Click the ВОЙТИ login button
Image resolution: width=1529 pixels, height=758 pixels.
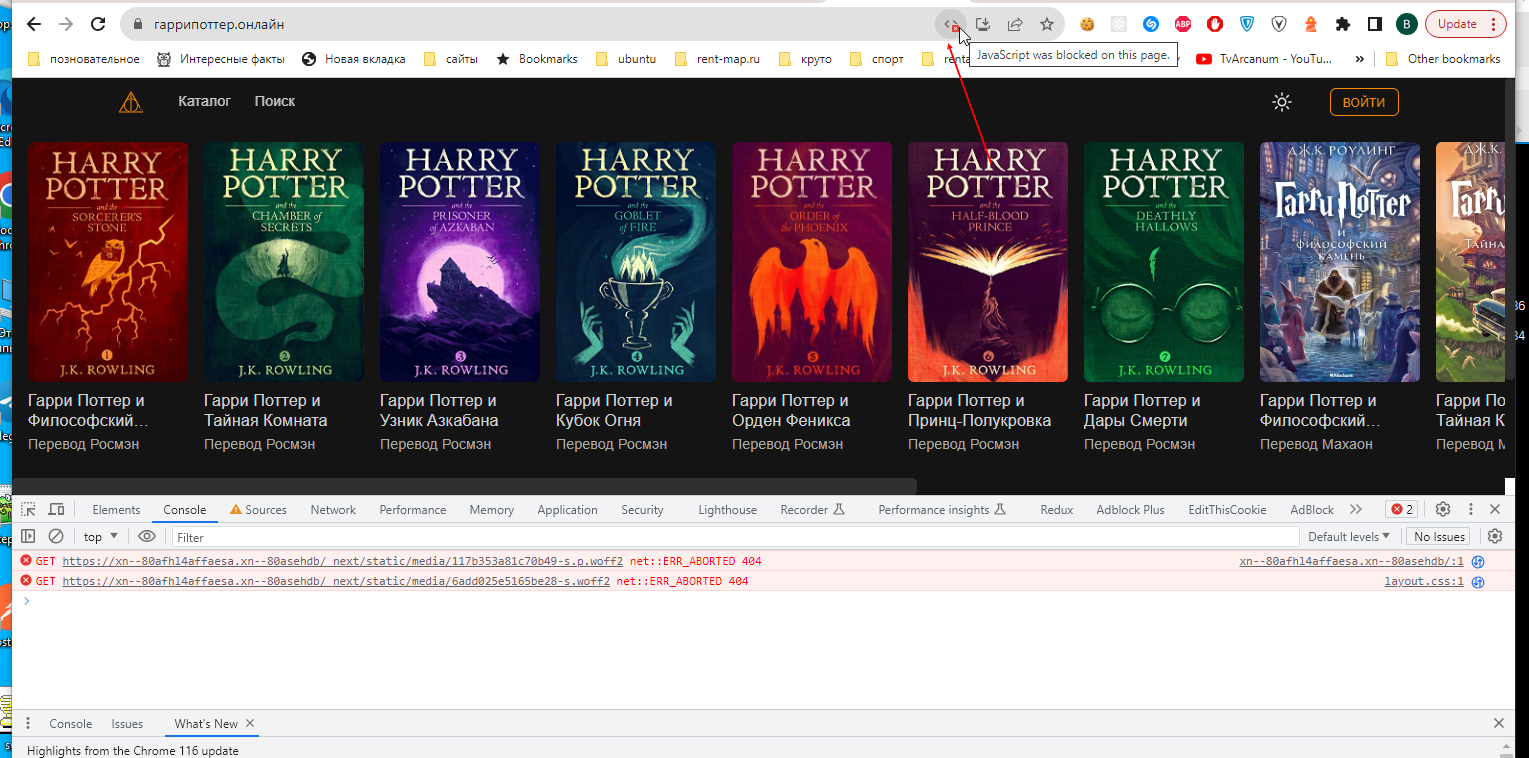1363,101
